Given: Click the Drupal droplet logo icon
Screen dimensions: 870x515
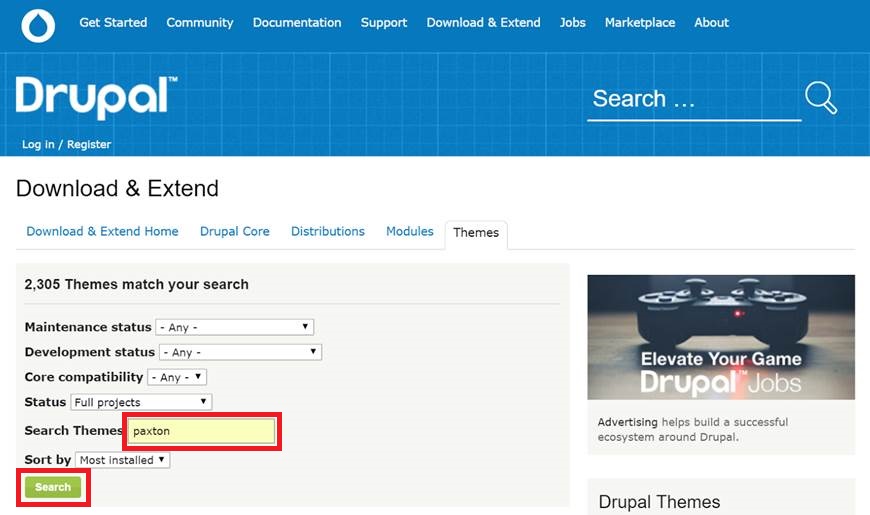Looking at the screenshot, I should click(38, 26).
